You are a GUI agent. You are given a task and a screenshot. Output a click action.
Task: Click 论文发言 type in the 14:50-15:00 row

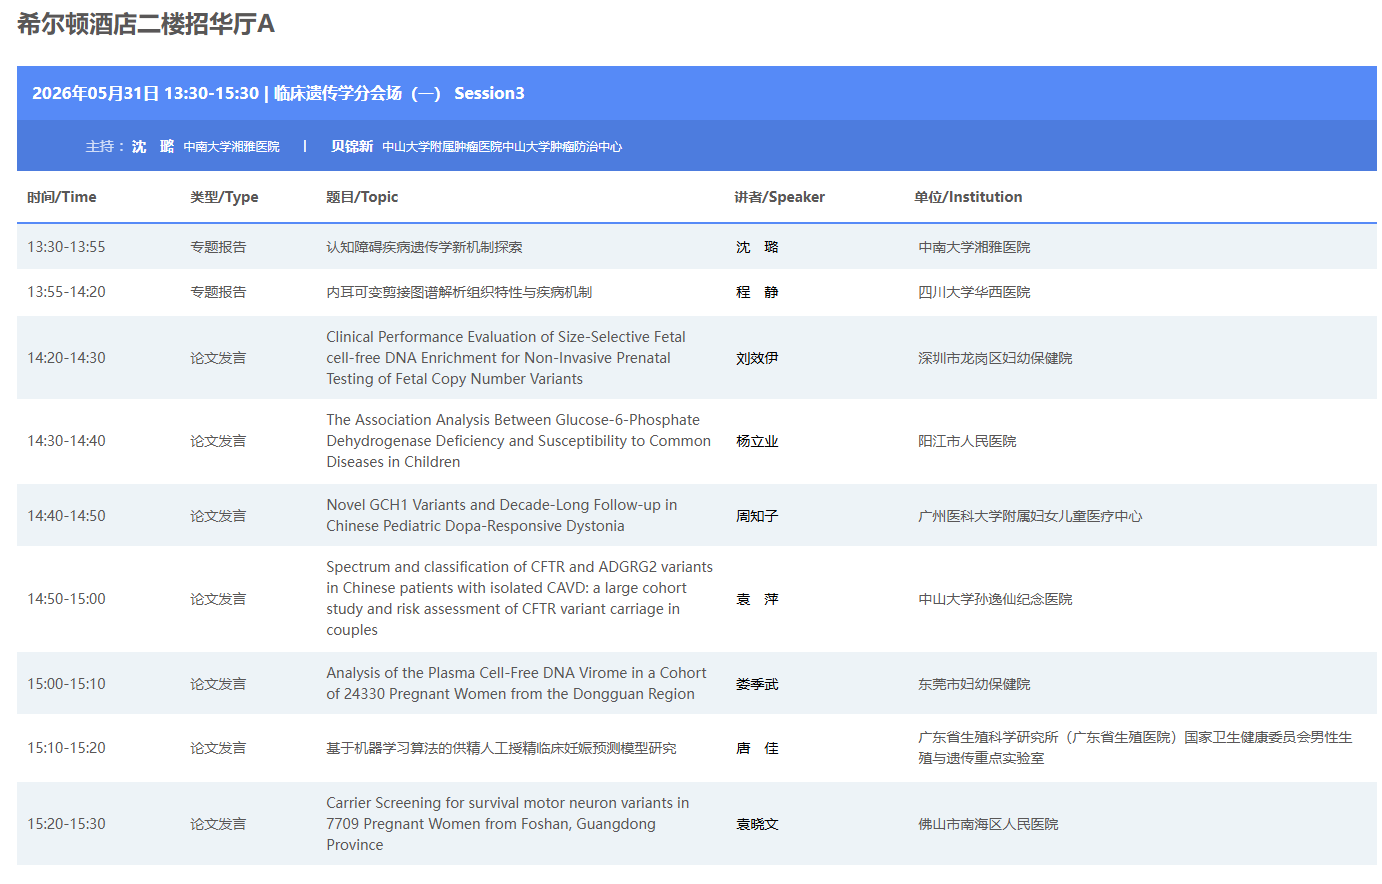coord(218,599)
